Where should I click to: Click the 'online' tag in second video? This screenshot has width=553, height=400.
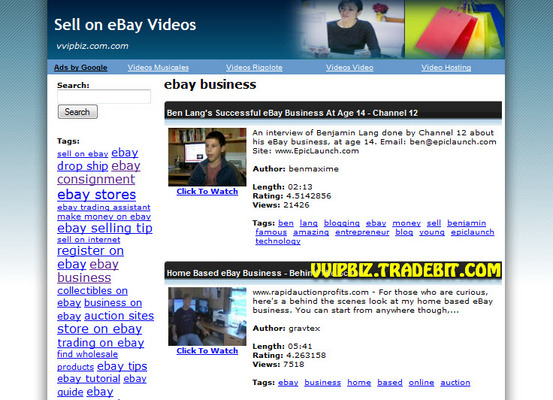click(421, 383)
